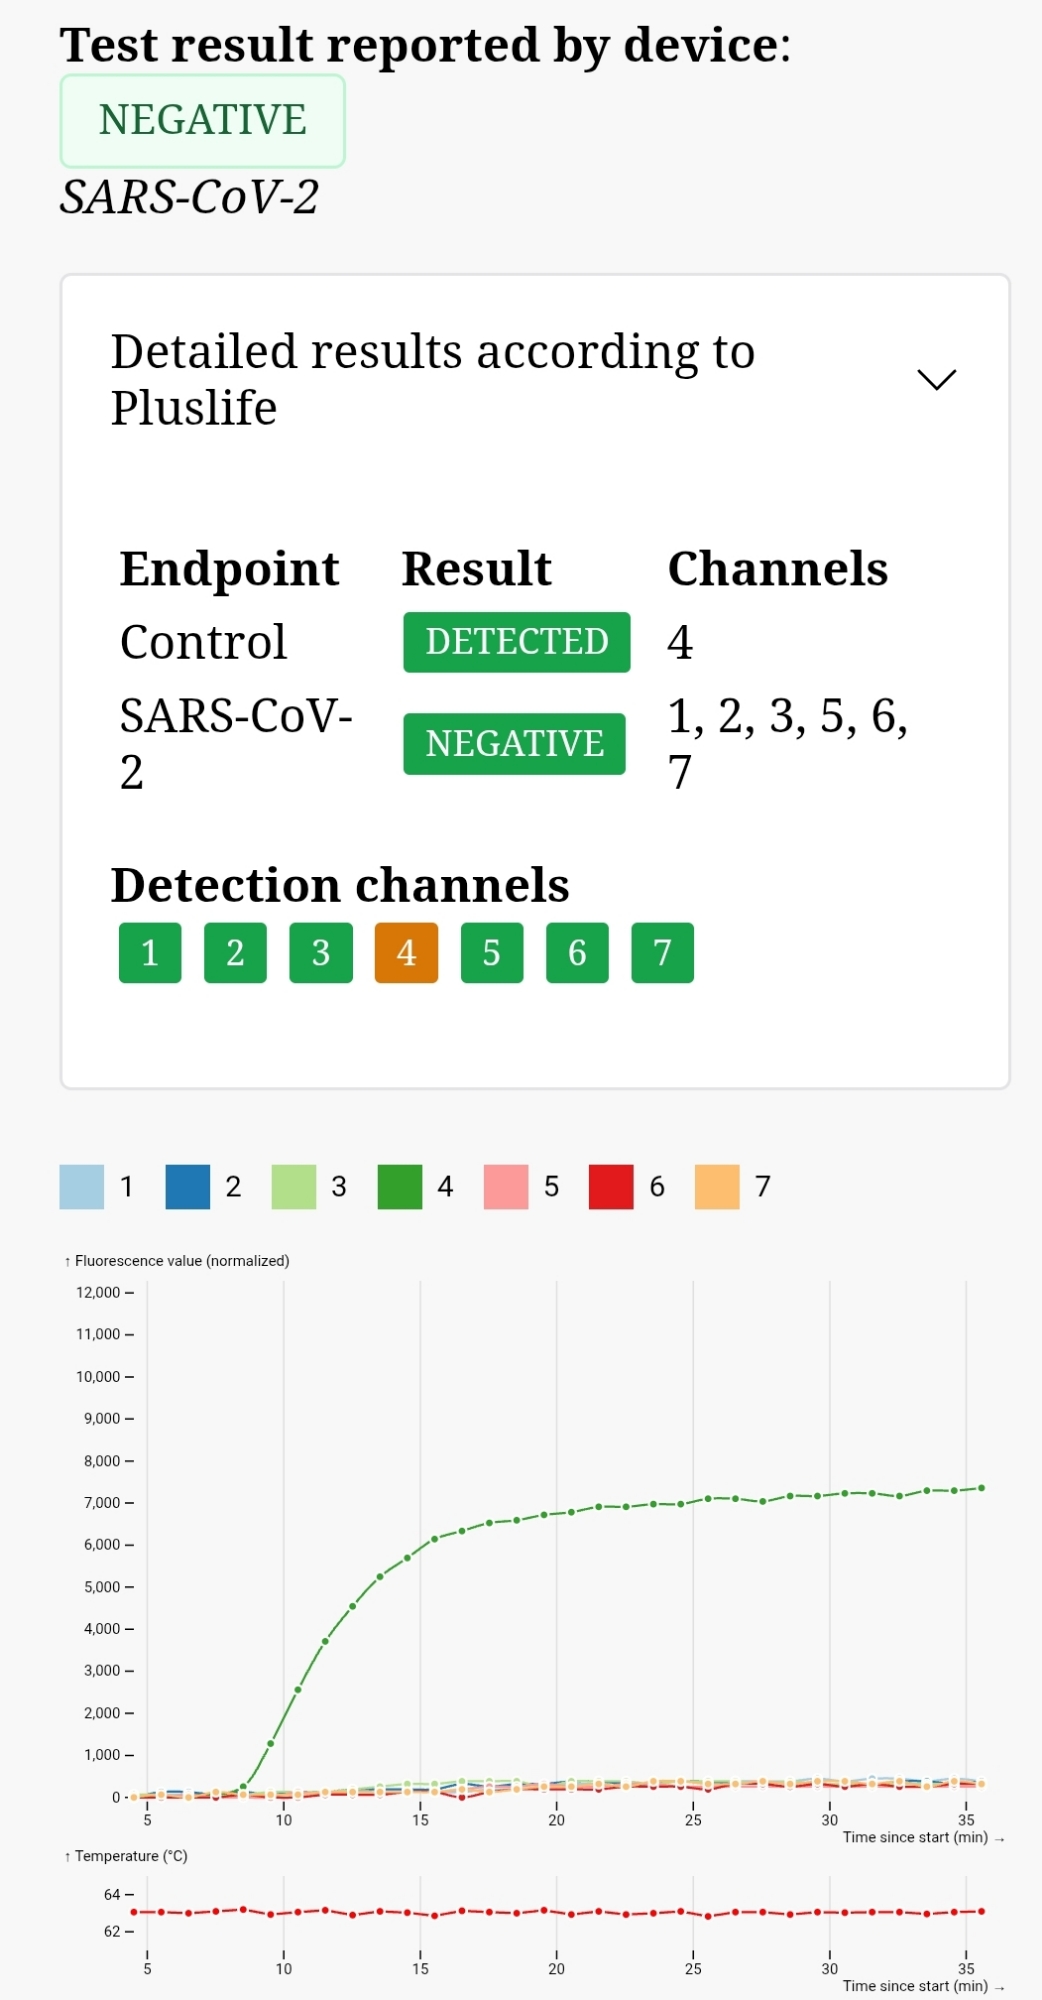The width and height of the screenshot is (1042, 2000).
Task: Click dark blue legend swatch for channel 2
Action: (188, 1186)
